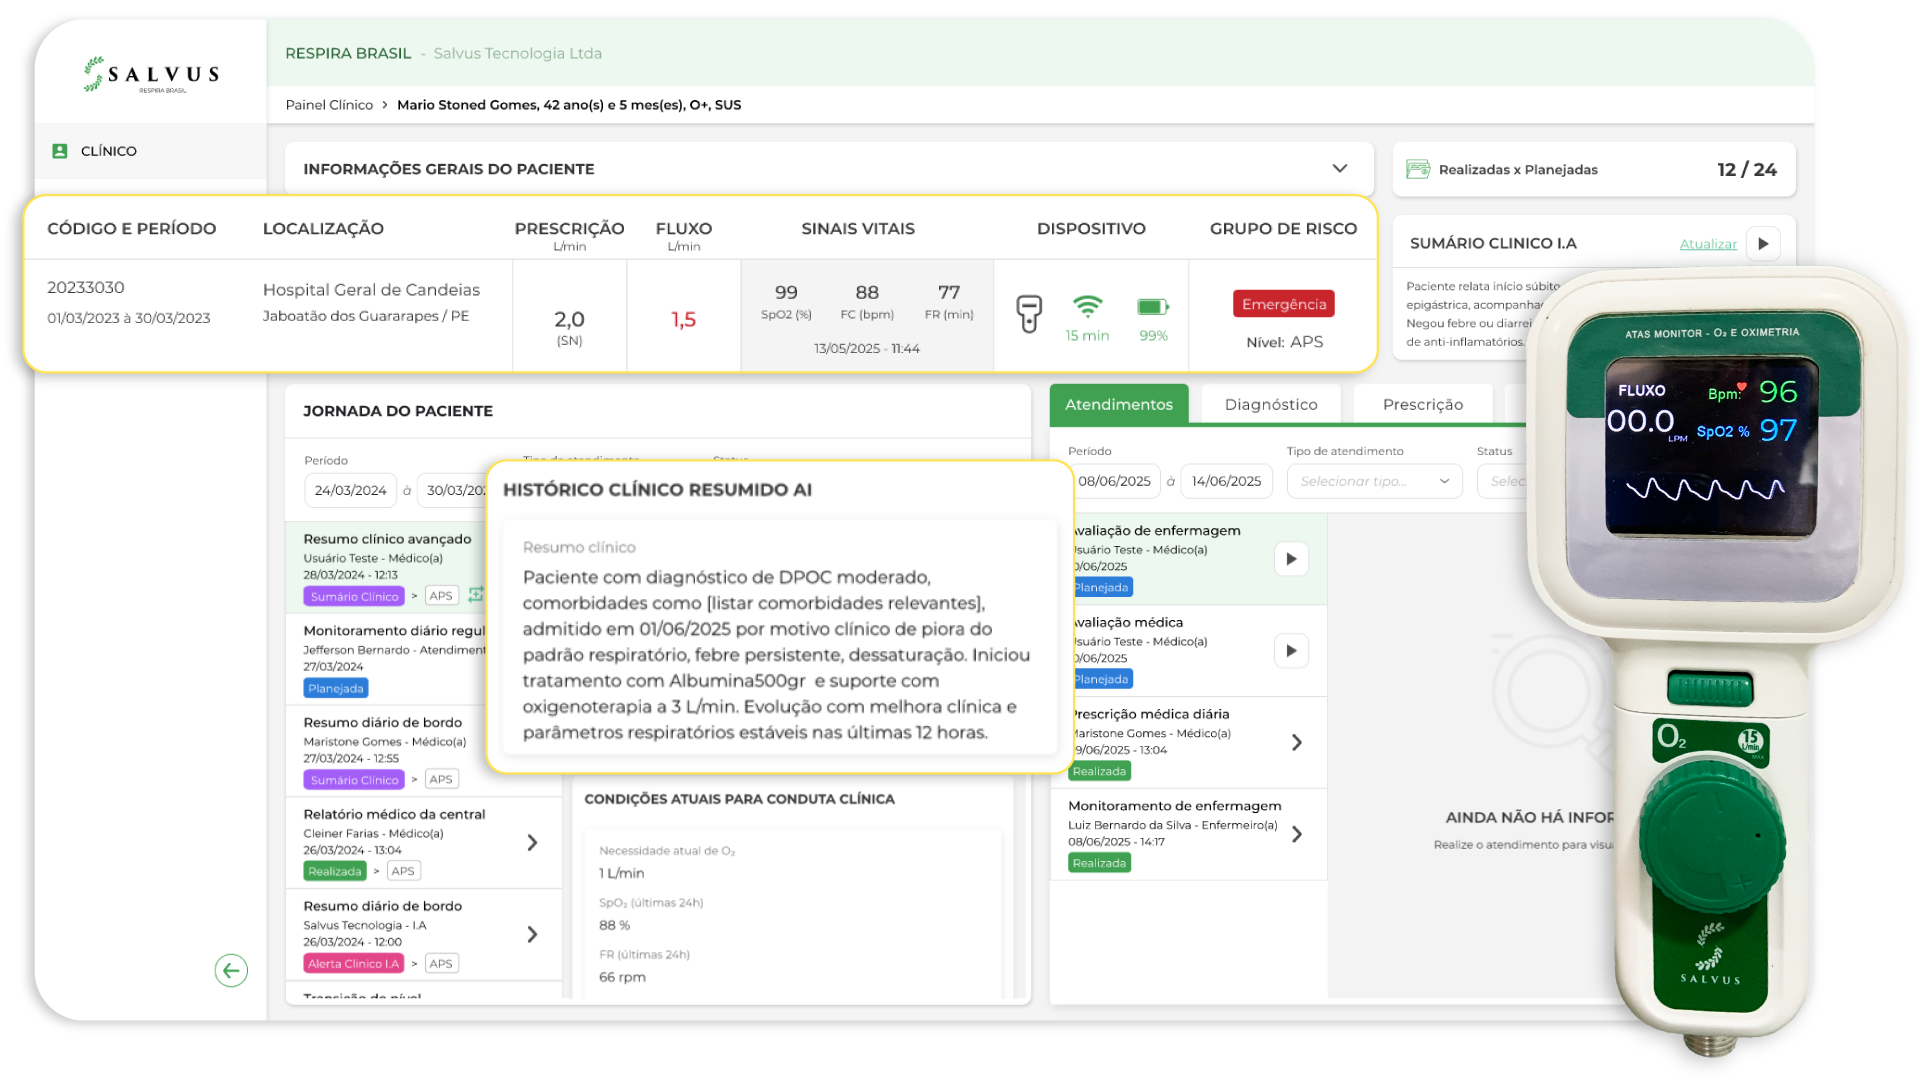This screenshot has height=1080, width=1920.
Task: Click Planejada tag on Avaliação médica
Action: [1101, 679]
